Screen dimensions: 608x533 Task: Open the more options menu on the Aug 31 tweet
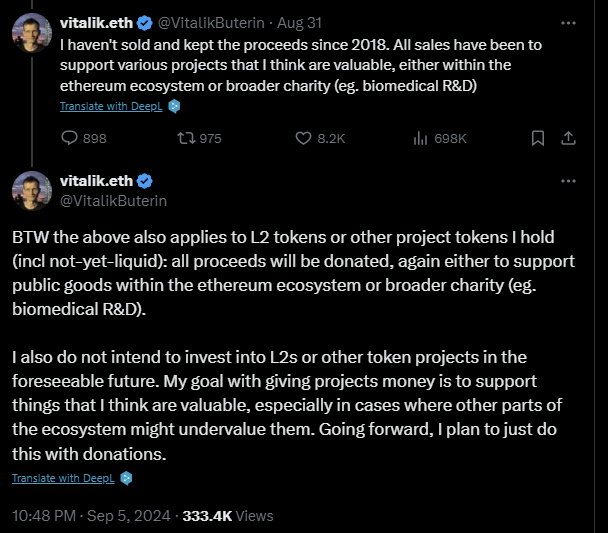click(x=568, y=23)
